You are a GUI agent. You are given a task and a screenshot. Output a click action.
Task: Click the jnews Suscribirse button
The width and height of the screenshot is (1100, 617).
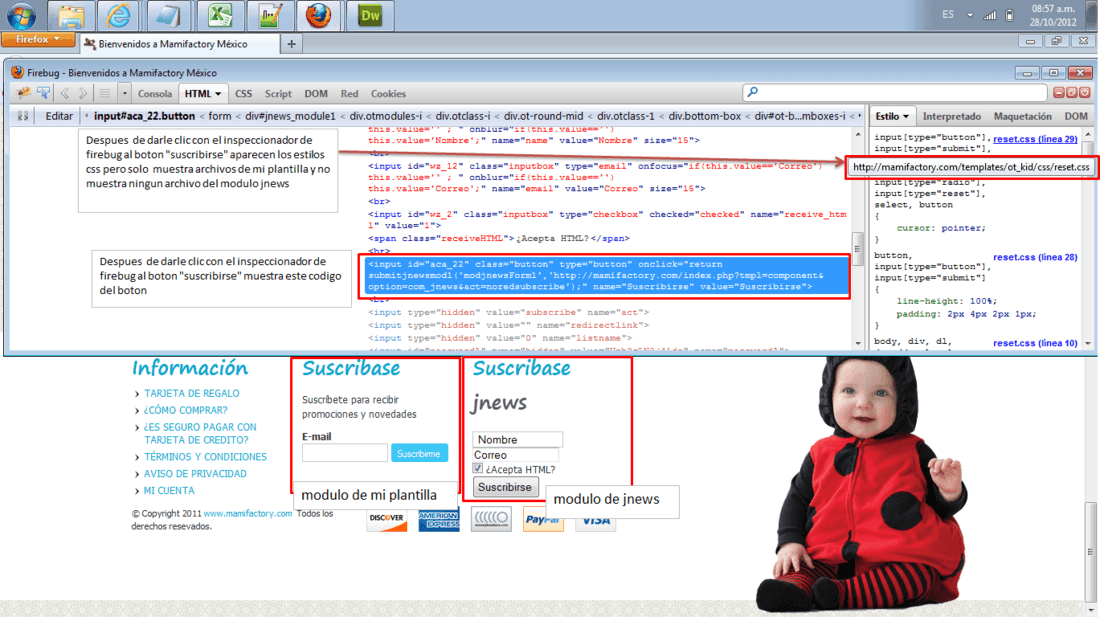pyautogui.click(x=504, y=487)
